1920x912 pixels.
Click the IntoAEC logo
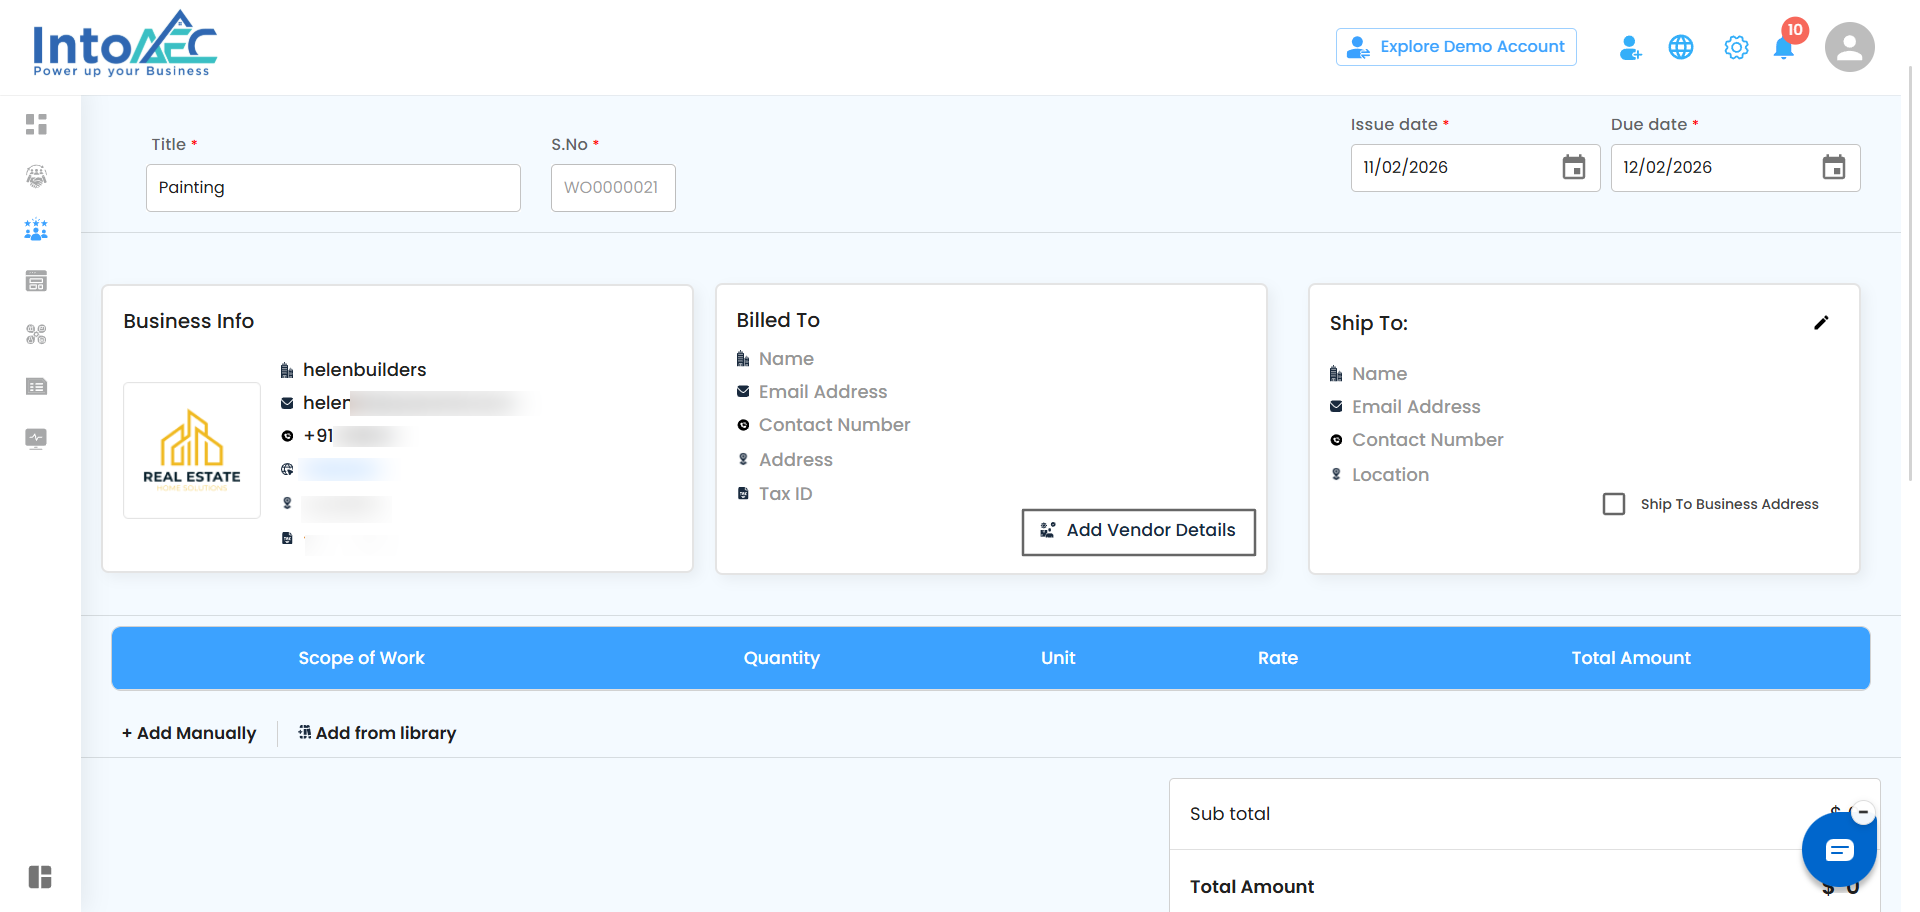124,44
